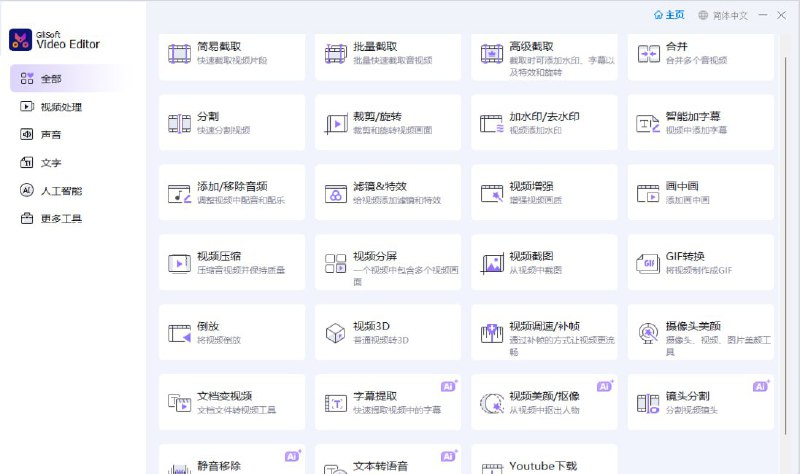Open the 智能加字幕 subtitle icon
Image resolution: width=800 pixels, height=474 pixels.
click(648, 123)
